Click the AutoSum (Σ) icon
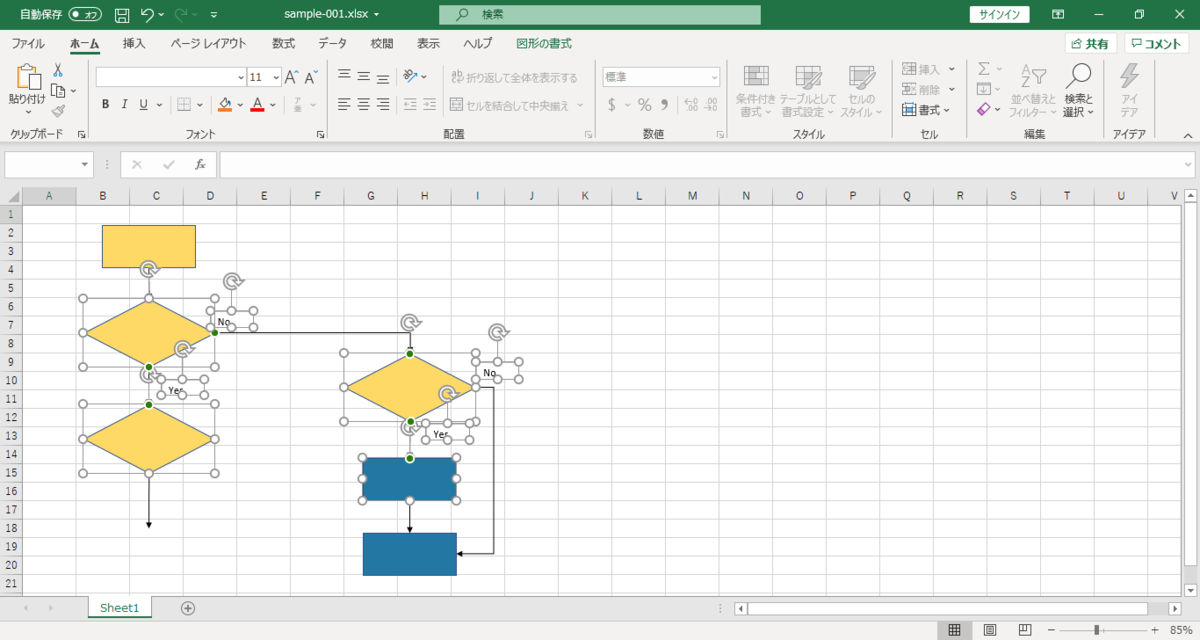Viewport: 1200px width, 640px height. [984, 68]
